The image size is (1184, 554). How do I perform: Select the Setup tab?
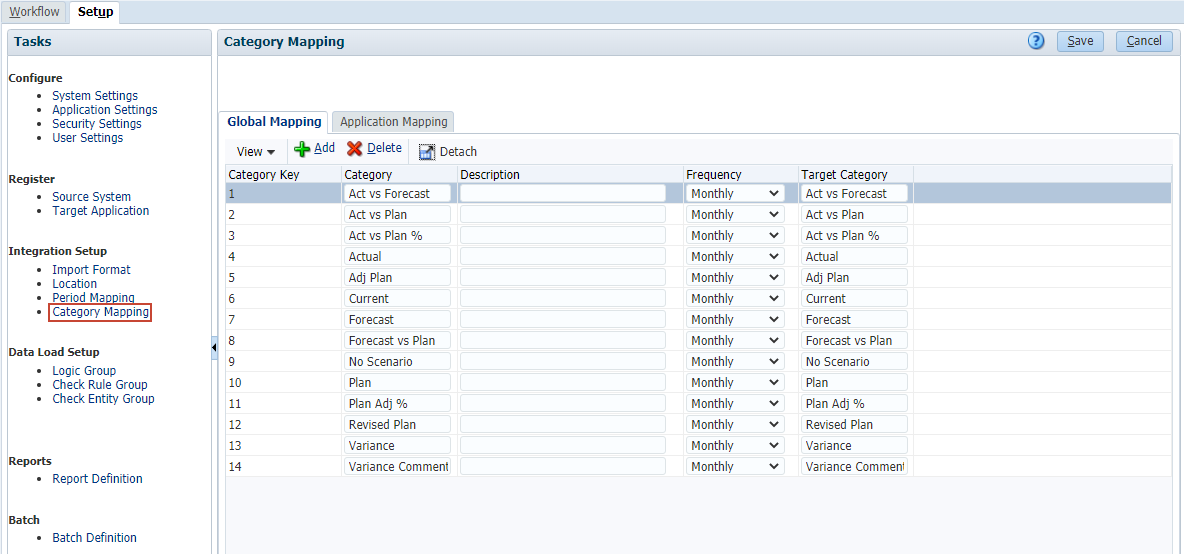[x=95, y=12]
